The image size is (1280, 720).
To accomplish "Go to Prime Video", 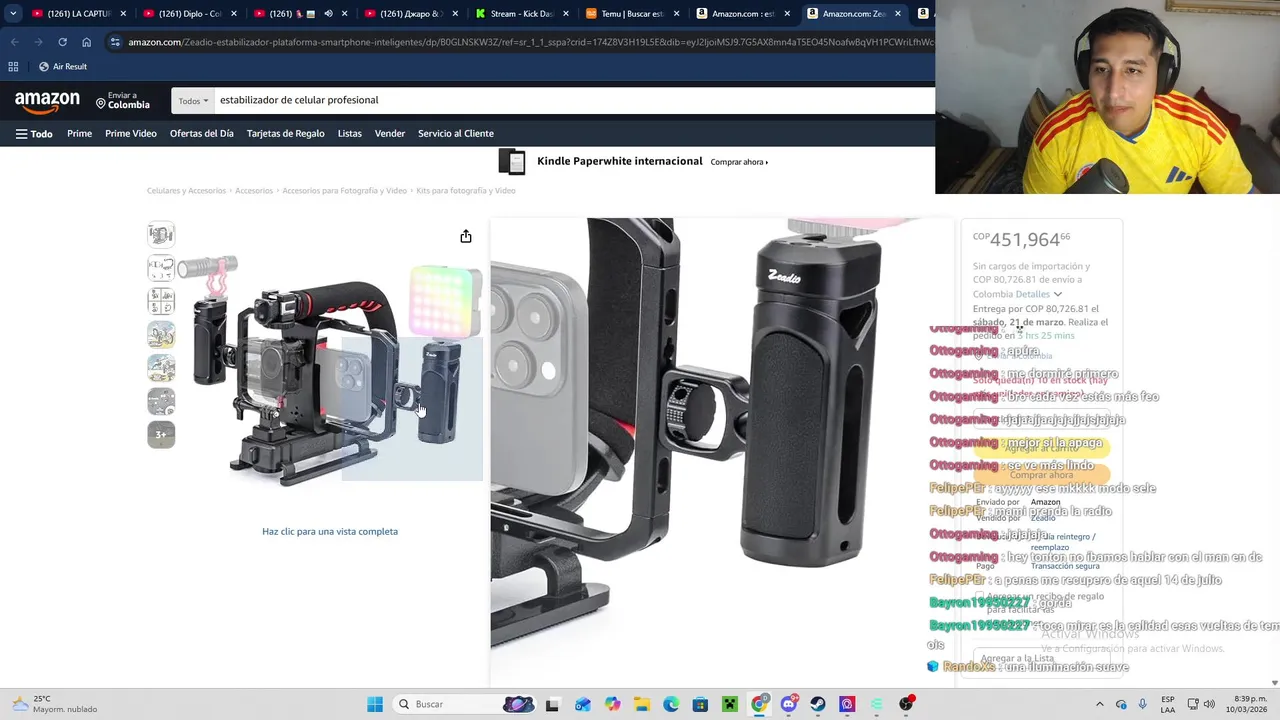I will click(x=131, y=133).
